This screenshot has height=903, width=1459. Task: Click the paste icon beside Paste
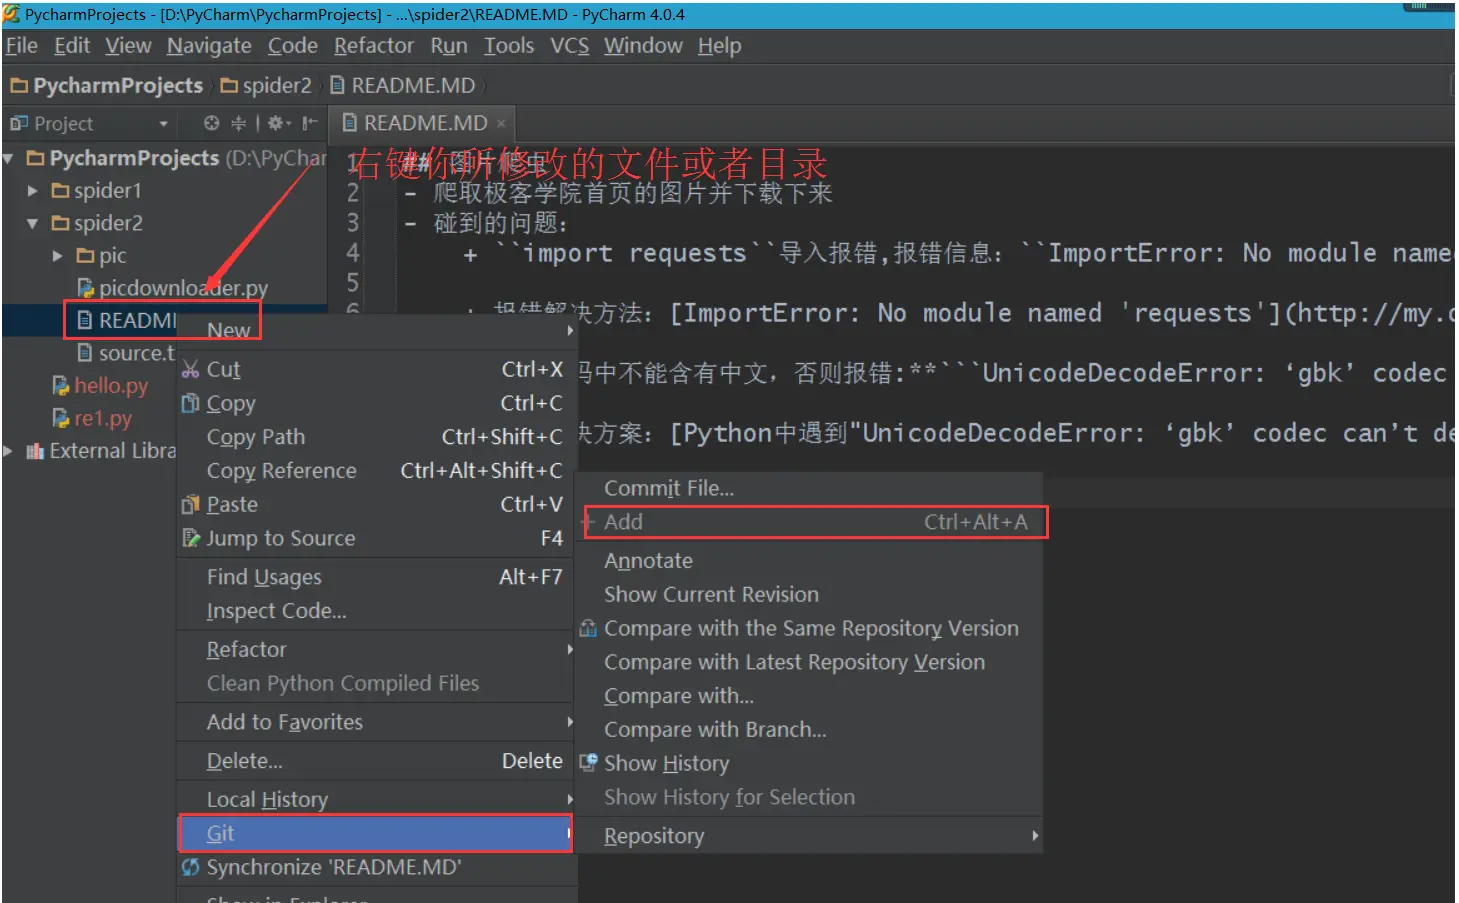click(x=191, y=505)
